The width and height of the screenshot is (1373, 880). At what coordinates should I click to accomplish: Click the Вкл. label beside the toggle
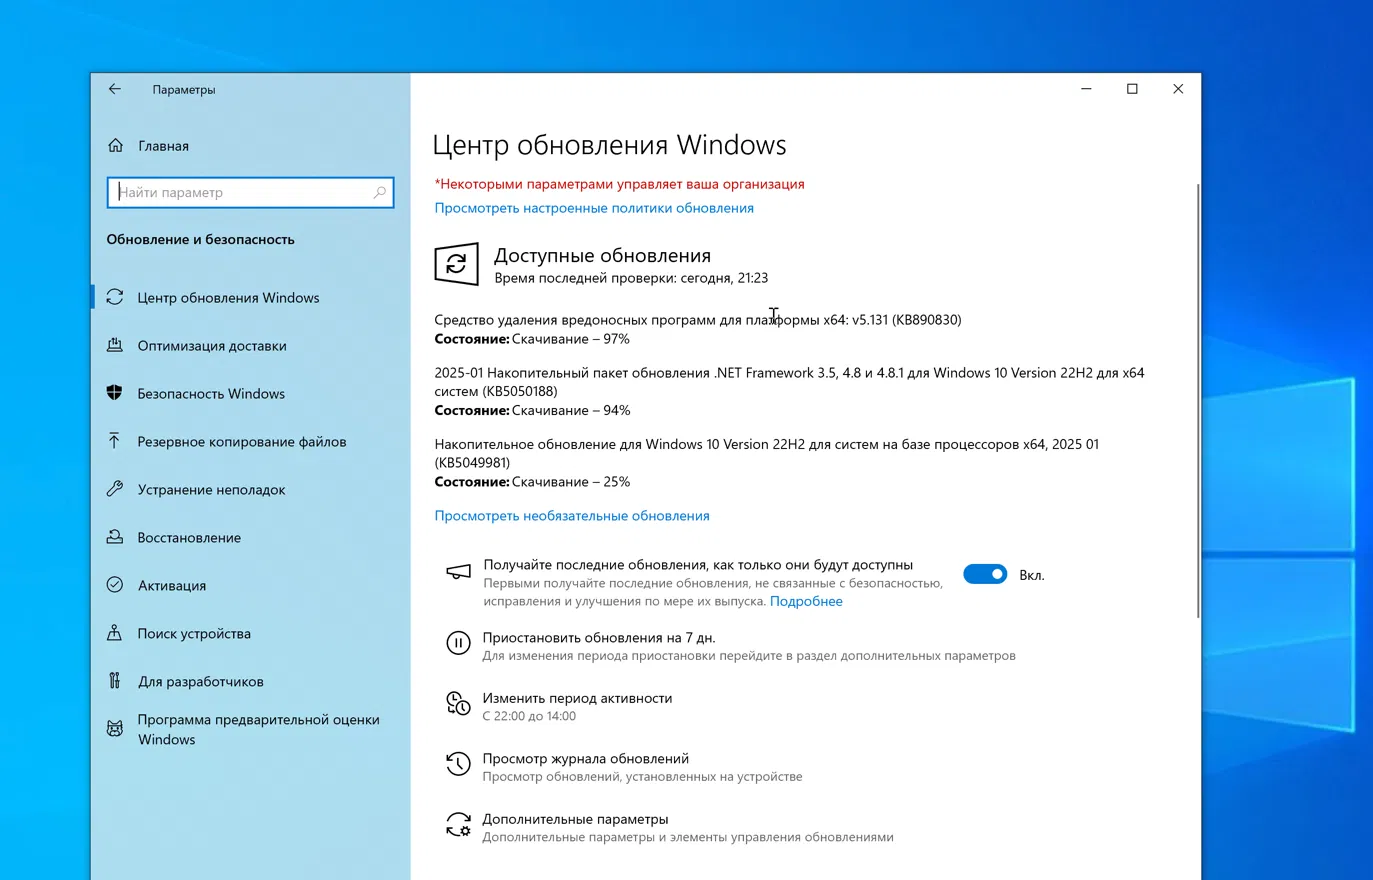1031,575
